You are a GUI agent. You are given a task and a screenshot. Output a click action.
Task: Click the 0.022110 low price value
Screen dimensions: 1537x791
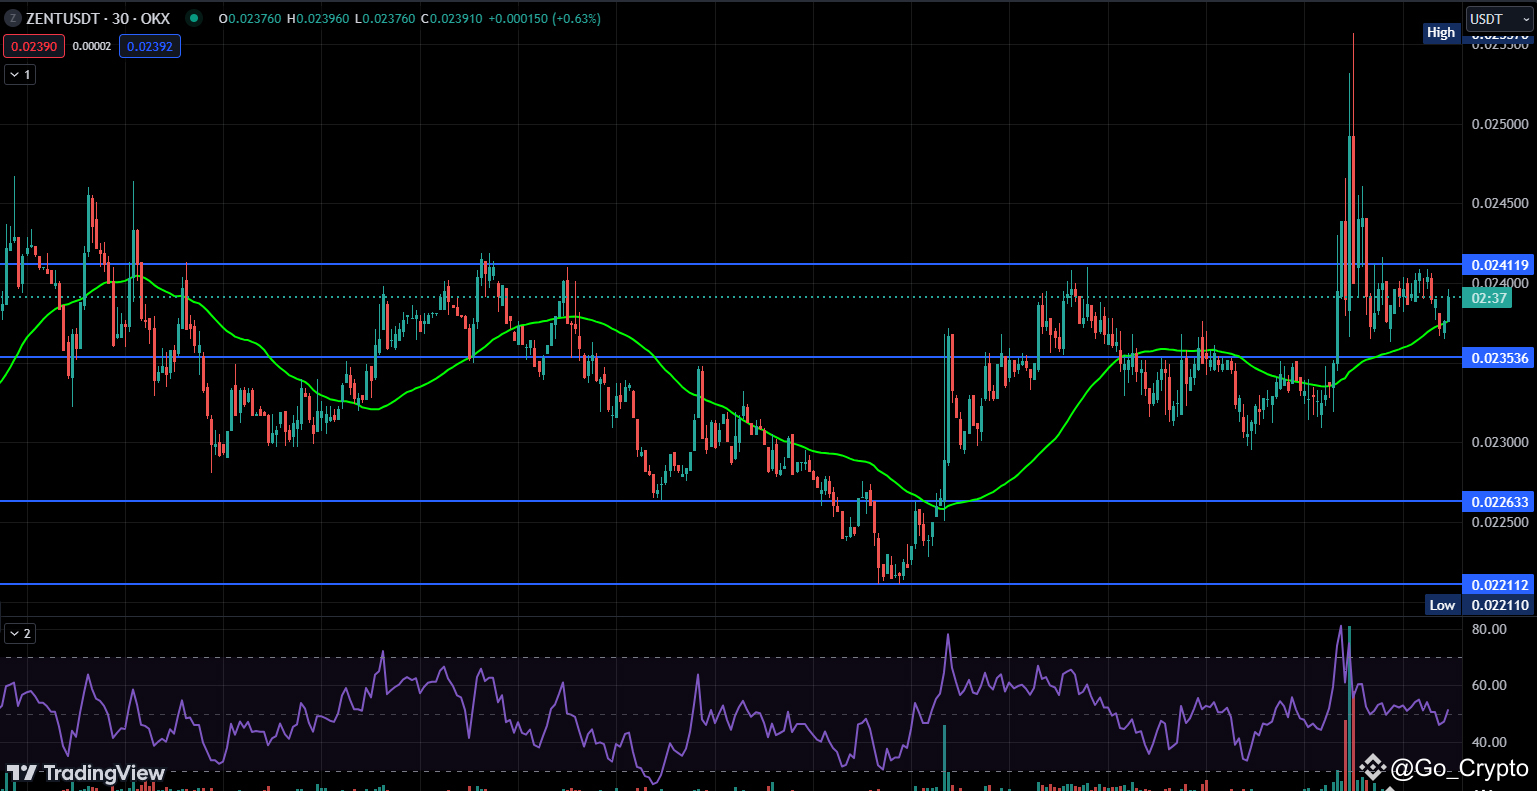pos(1497,605)
